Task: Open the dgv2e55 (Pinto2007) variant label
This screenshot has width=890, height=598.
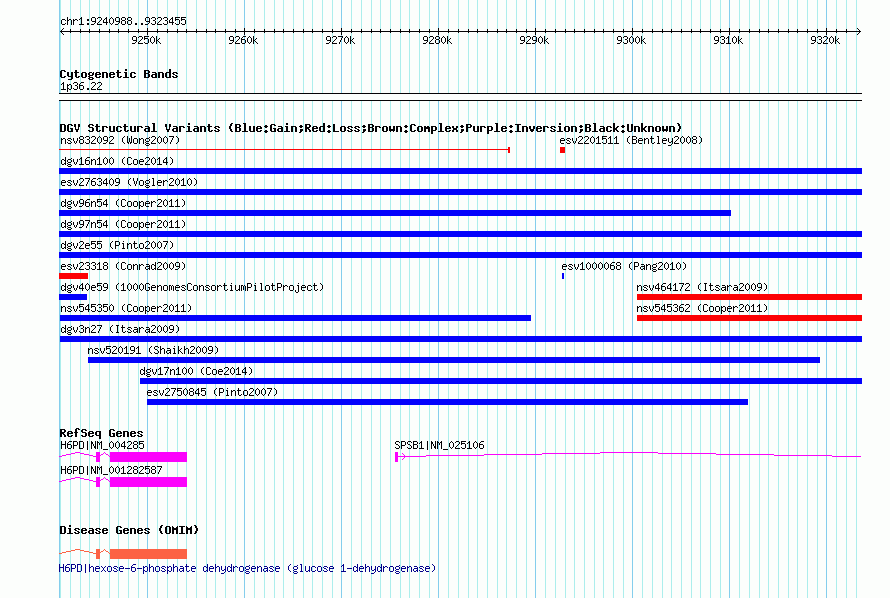Action: (117, 245)
